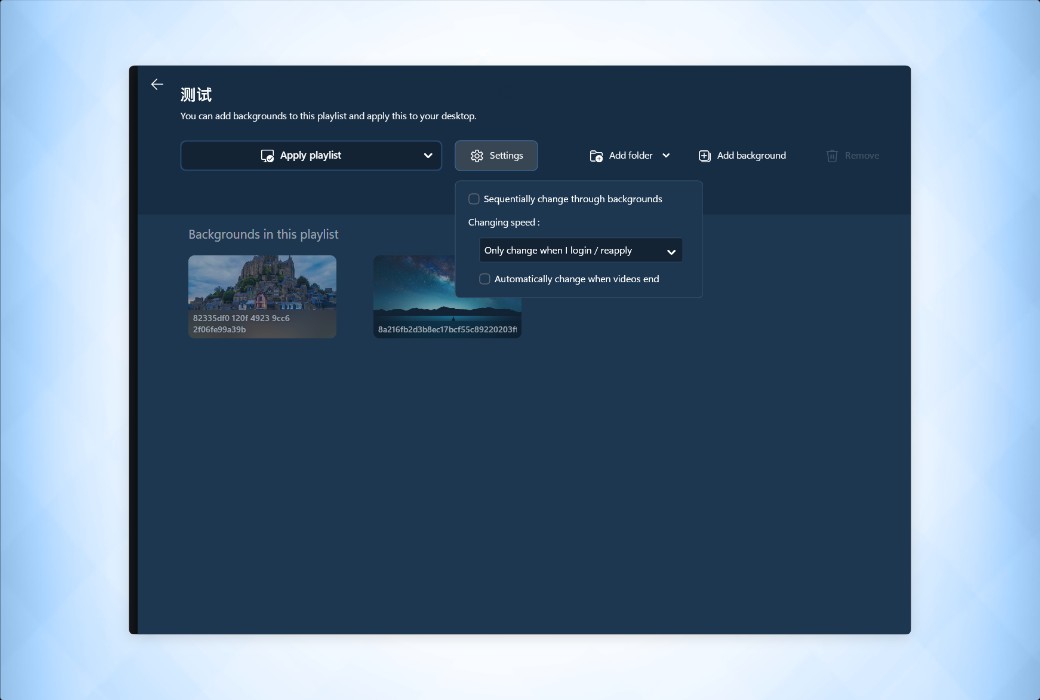Image resolution: width=1040 pixels, height=700 pixels.
Task: Click the plus icon beside Add background
Action: [704, 156]
